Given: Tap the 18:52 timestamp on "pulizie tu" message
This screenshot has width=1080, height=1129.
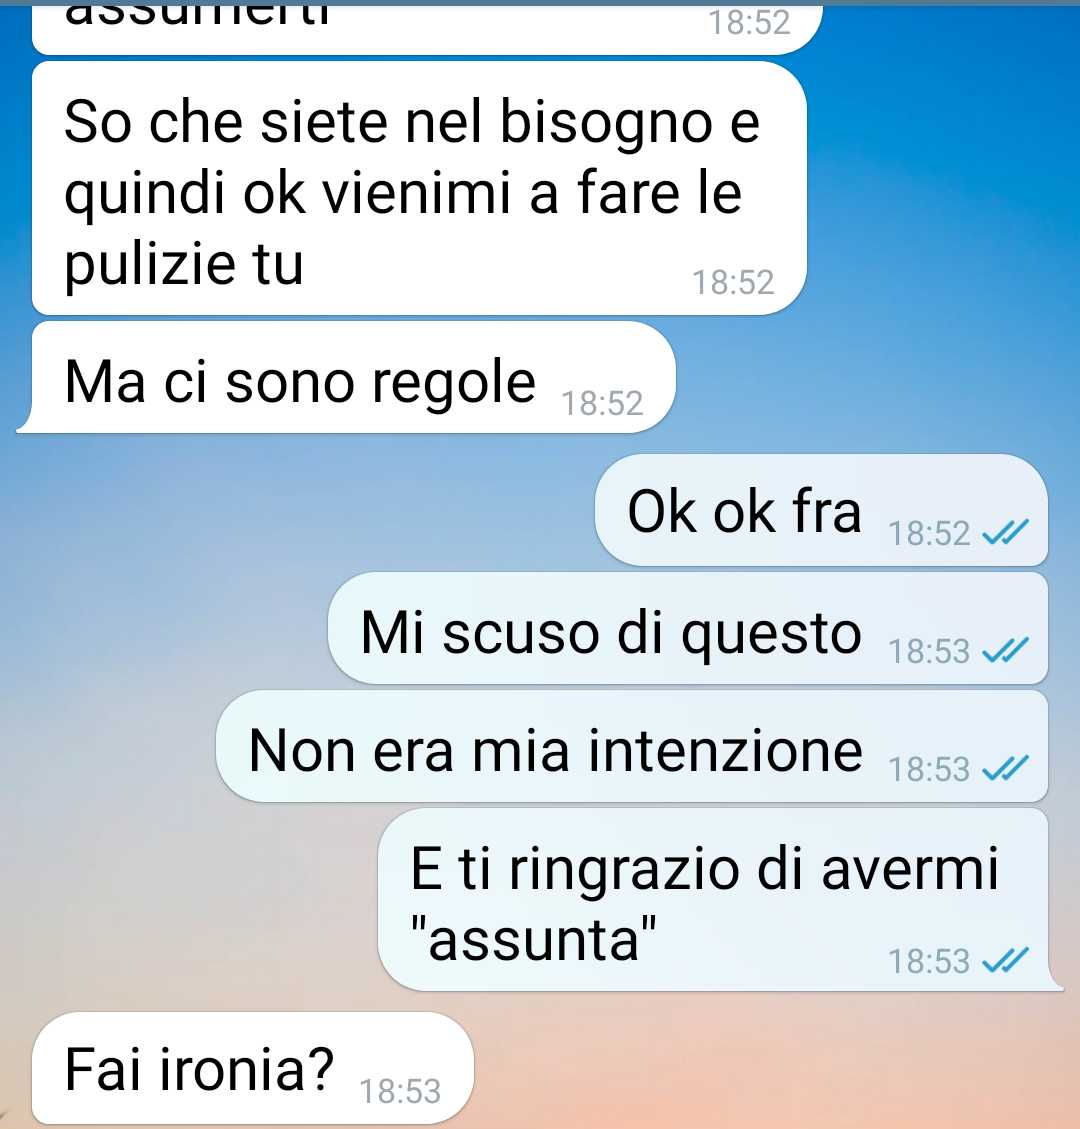Looking at the screenshot, I should click(x=733, y=282).
